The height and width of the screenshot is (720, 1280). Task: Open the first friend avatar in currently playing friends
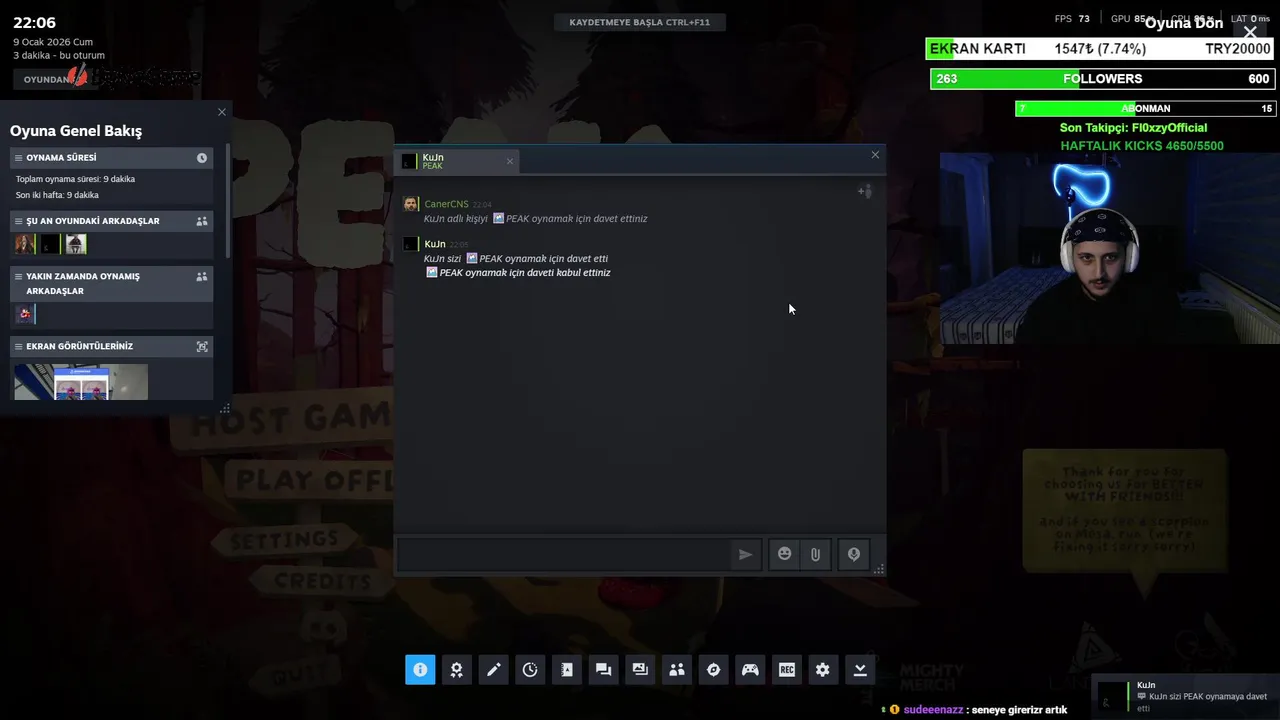click(x=25, y=244)
